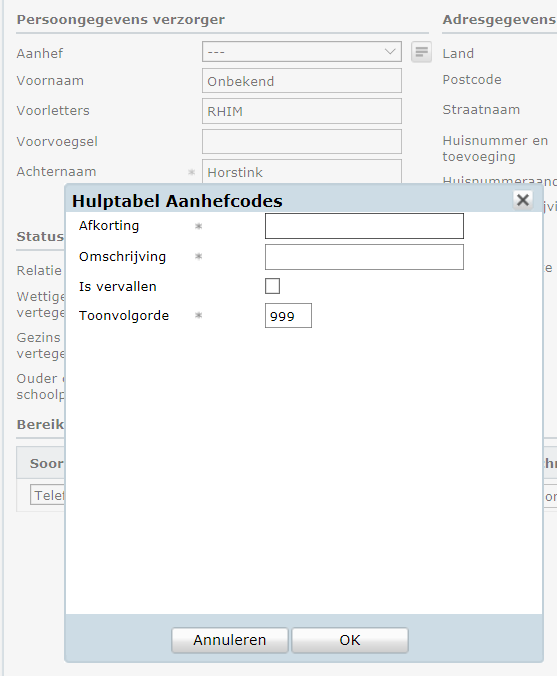Click the Persoongegevens verzorger section heading
This screenshot has height=676, width=557.
pos(121,20)
